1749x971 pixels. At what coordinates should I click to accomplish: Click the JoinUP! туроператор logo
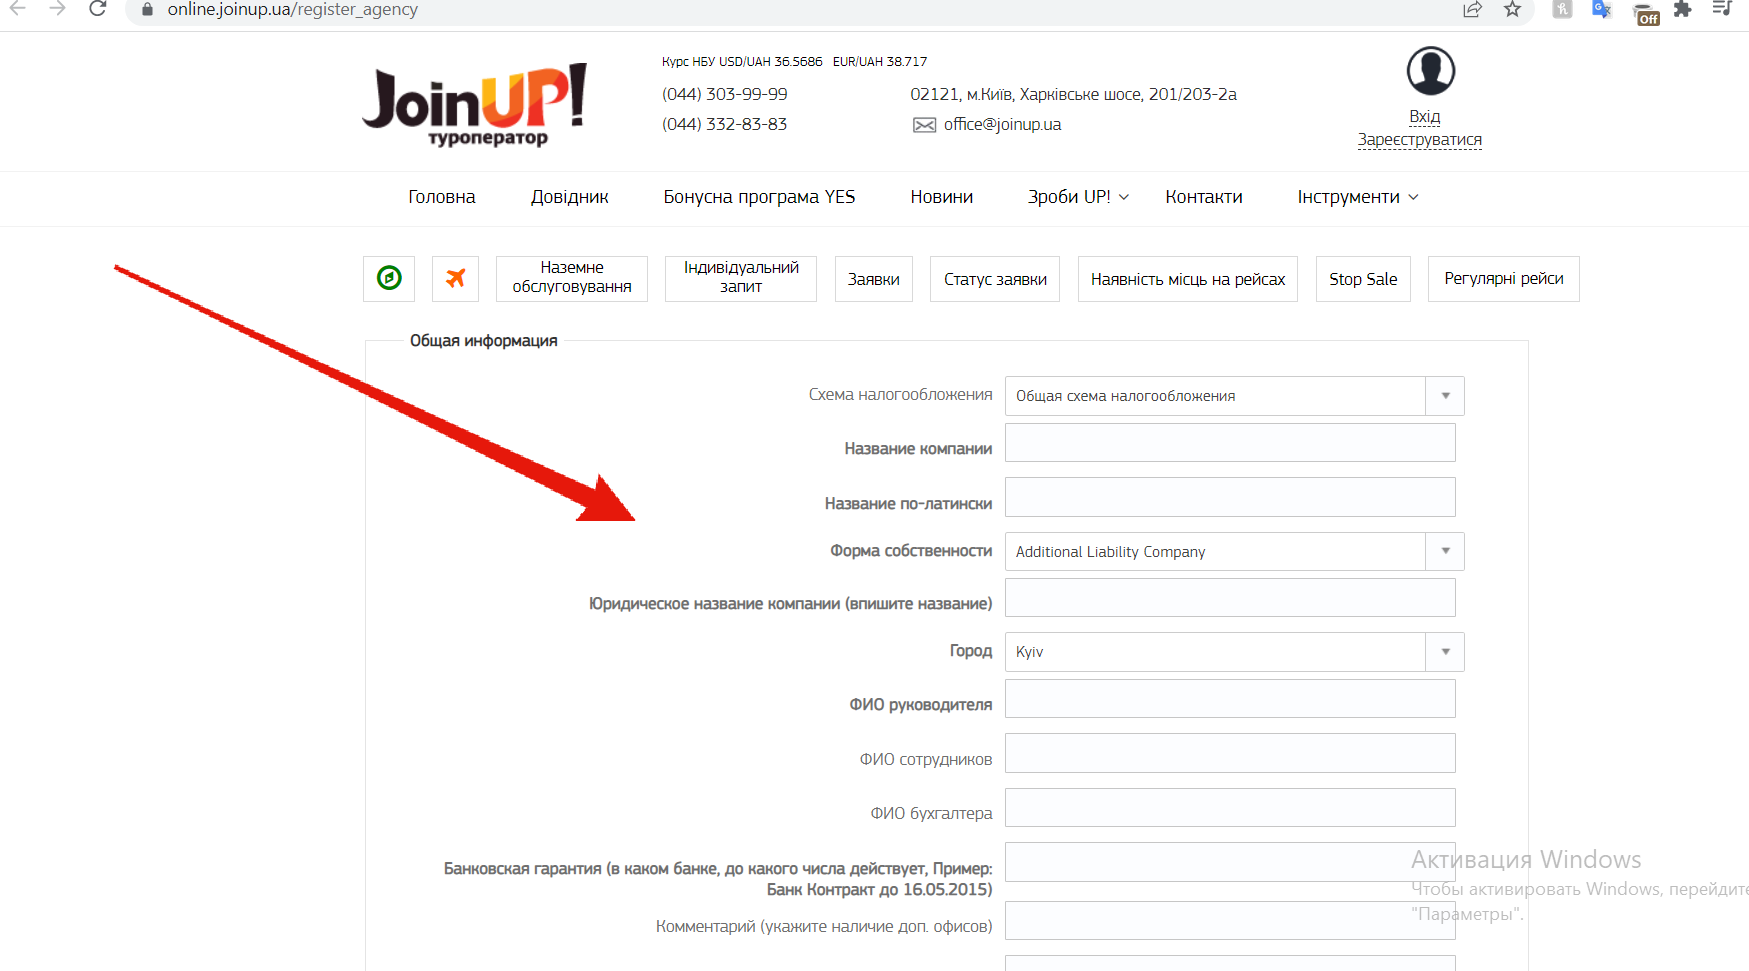pos(475,106)
